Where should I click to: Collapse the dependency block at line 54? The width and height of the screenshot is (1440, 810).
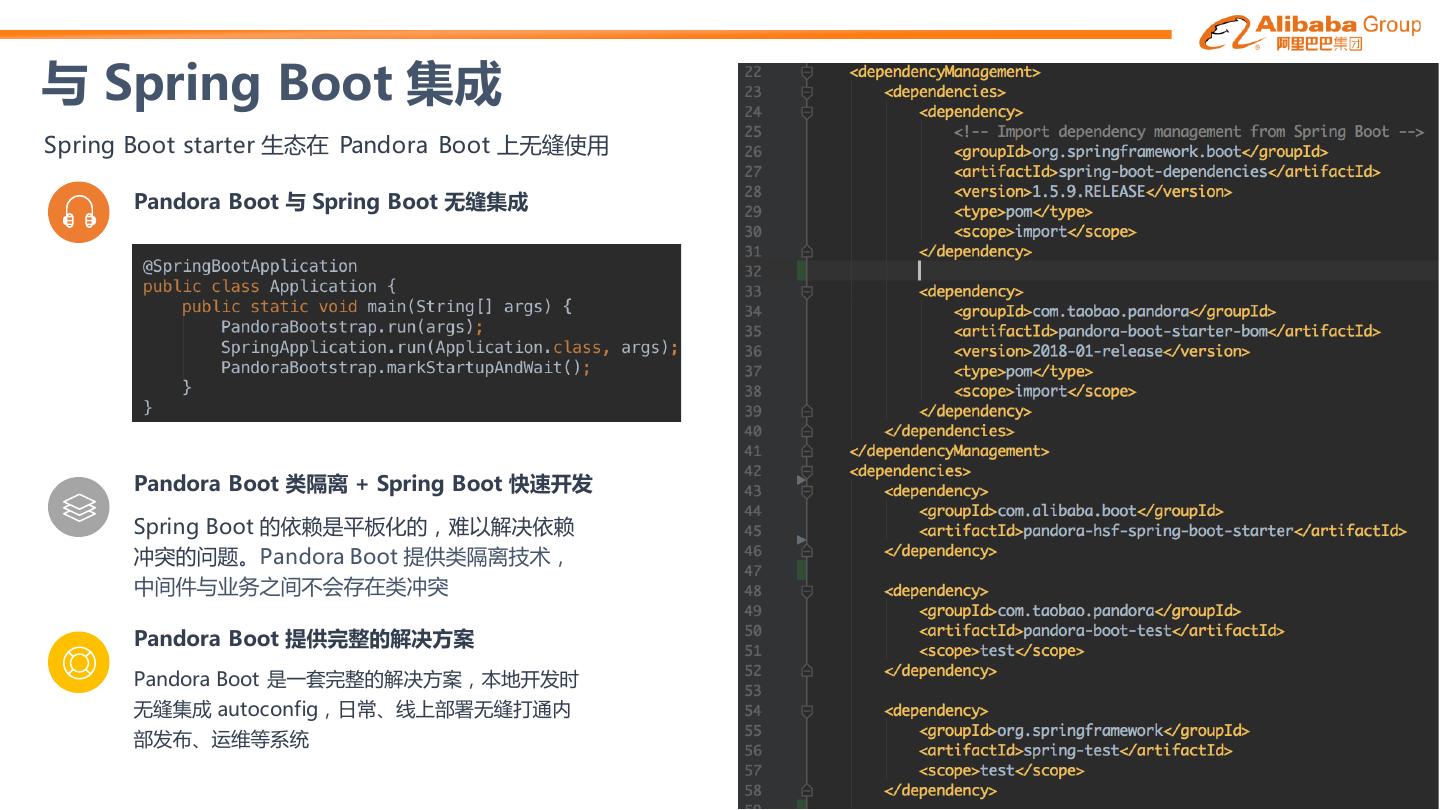(808, 711)
